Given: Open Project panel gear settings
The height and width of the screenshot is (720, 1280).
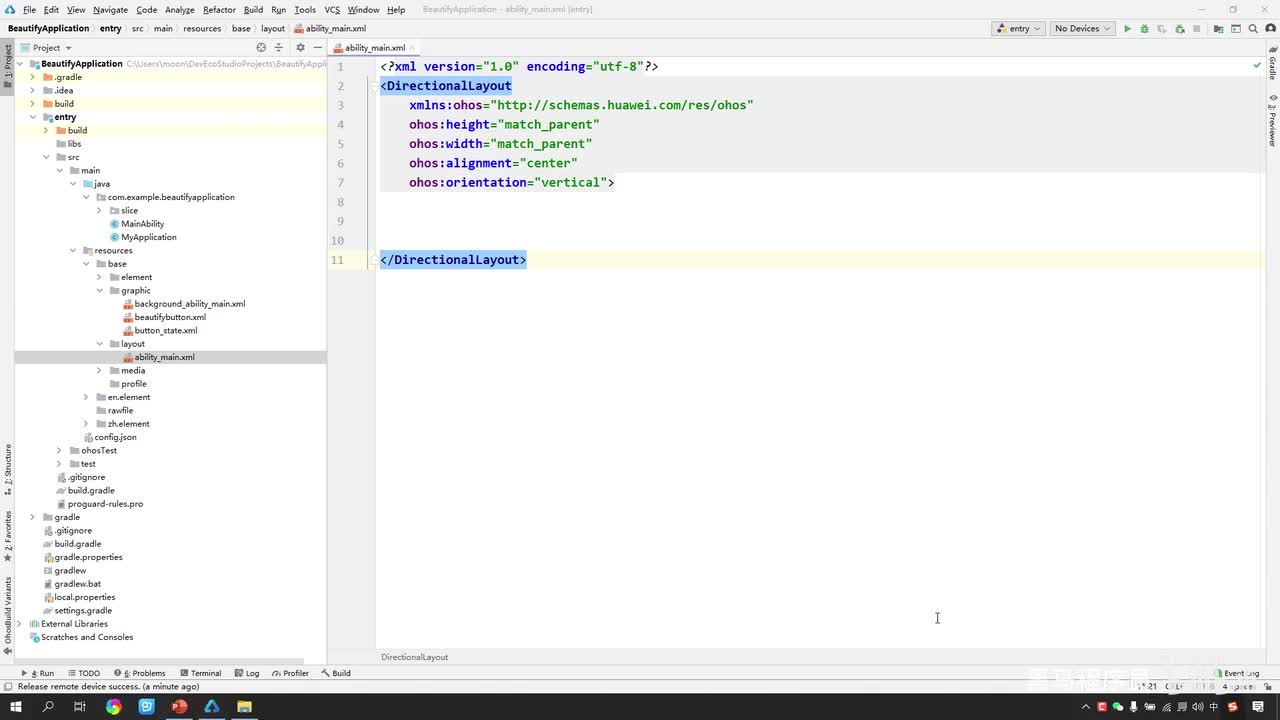Looking at the screenshot, I should pyautogui.click(x=300, y=48).
